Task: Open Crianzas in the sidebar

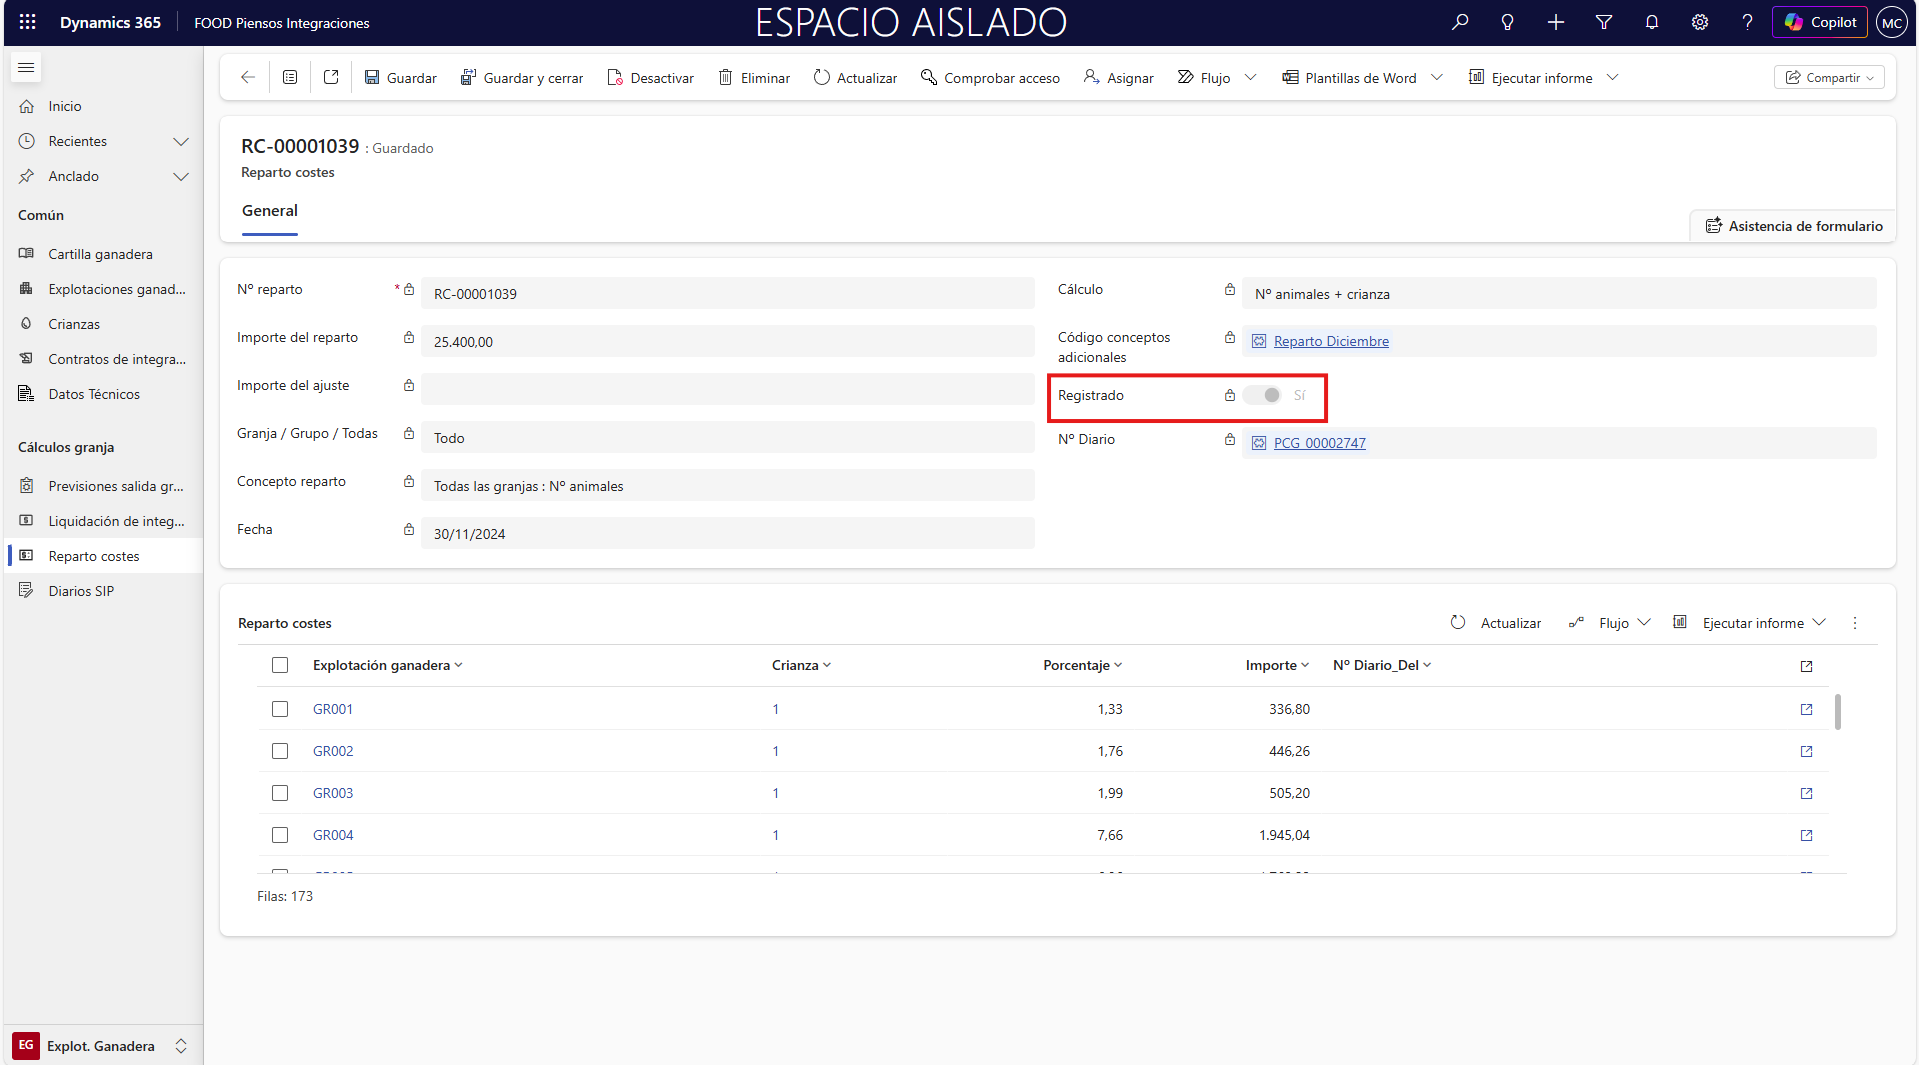Action: pyautogui.click(x=74, y=324)
